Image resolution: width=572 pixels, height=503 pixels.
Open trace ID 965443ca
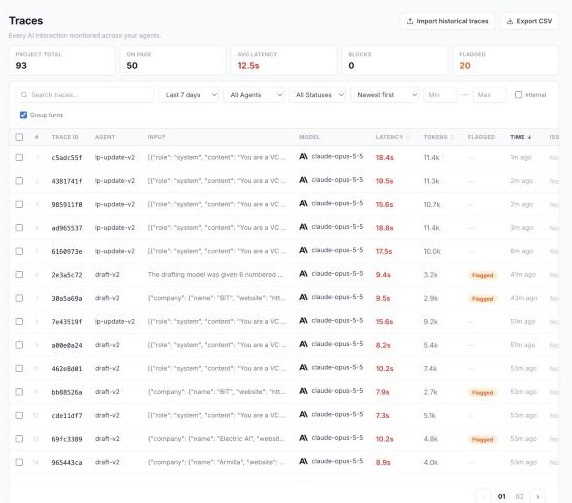67,462
